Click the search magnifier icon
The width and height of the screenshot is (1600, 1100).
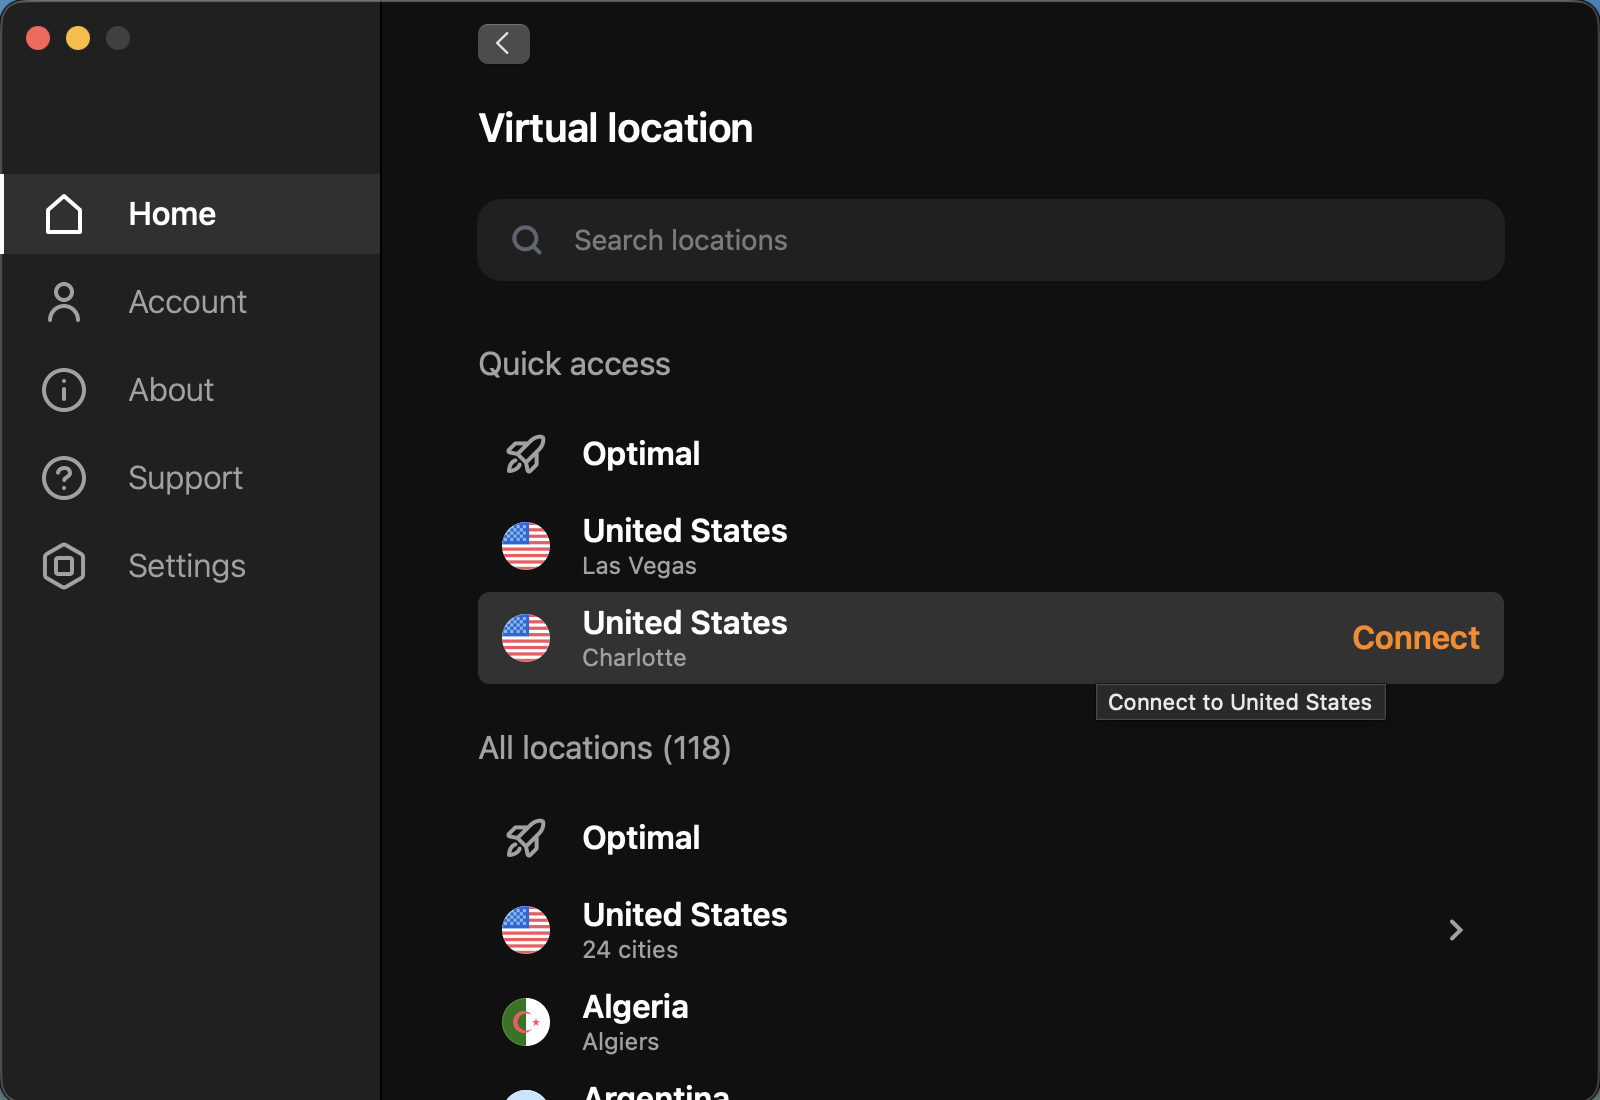527,240
